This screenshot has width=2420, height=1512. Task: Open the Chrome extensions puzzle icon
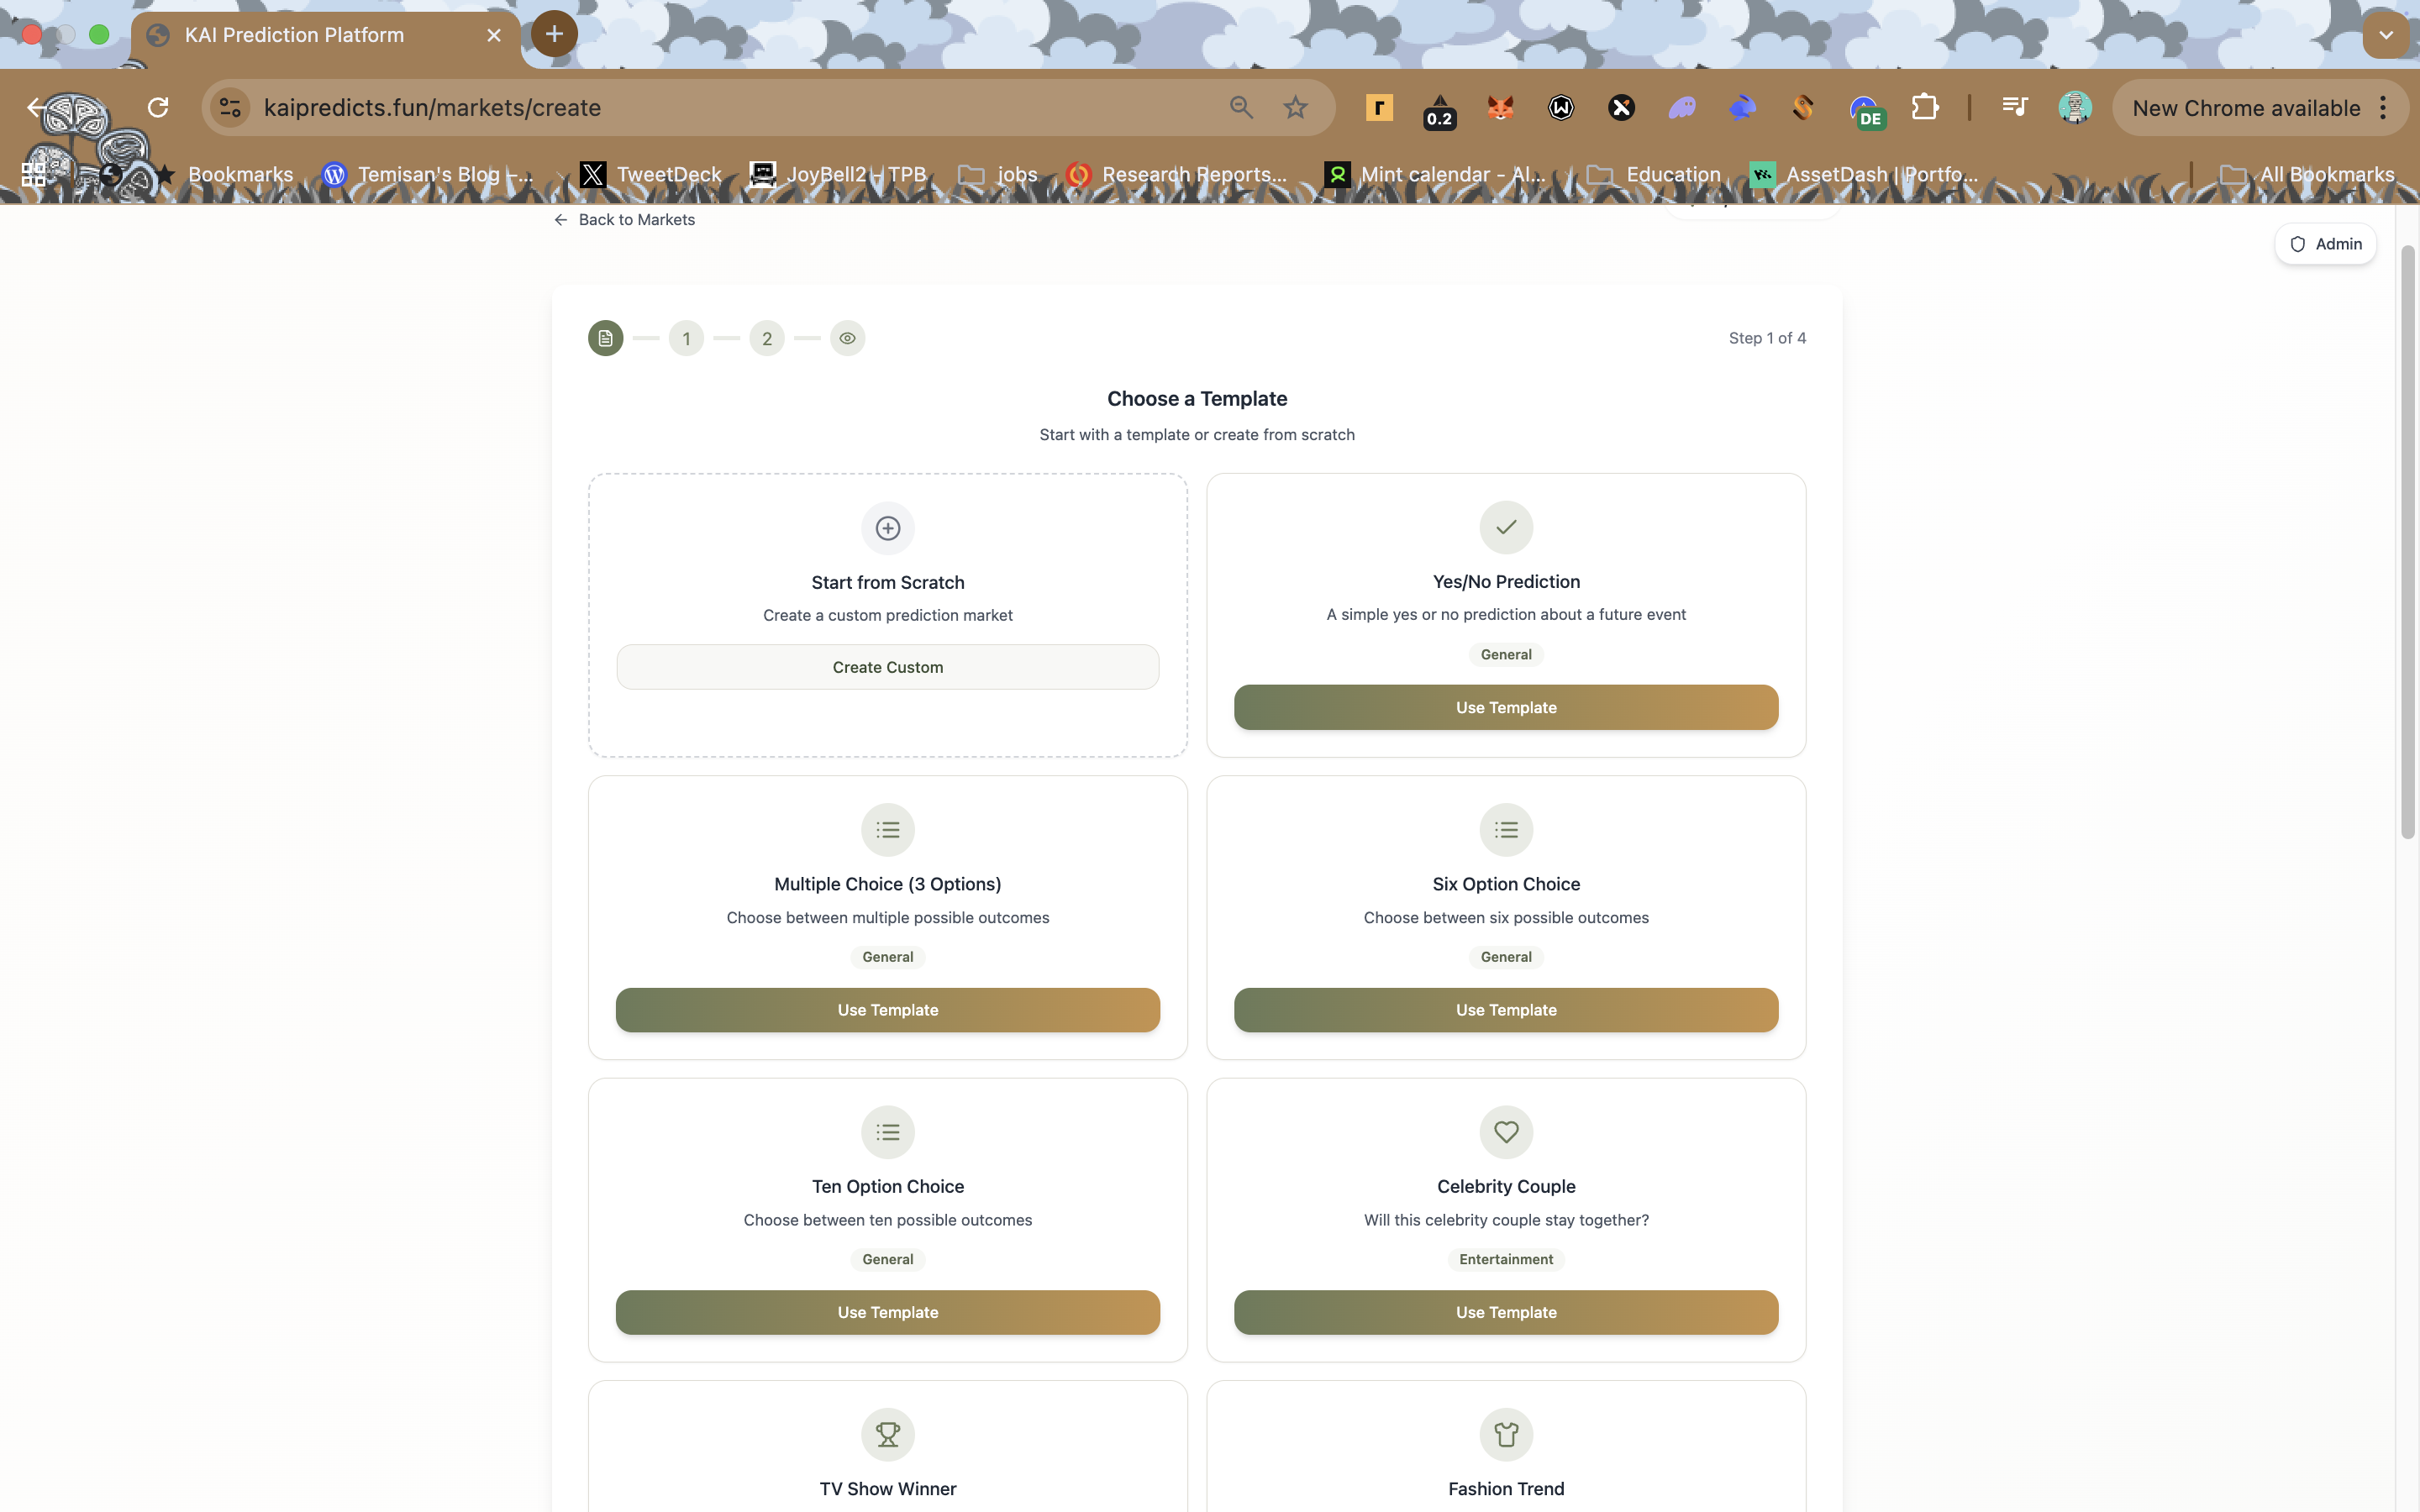1925,107
